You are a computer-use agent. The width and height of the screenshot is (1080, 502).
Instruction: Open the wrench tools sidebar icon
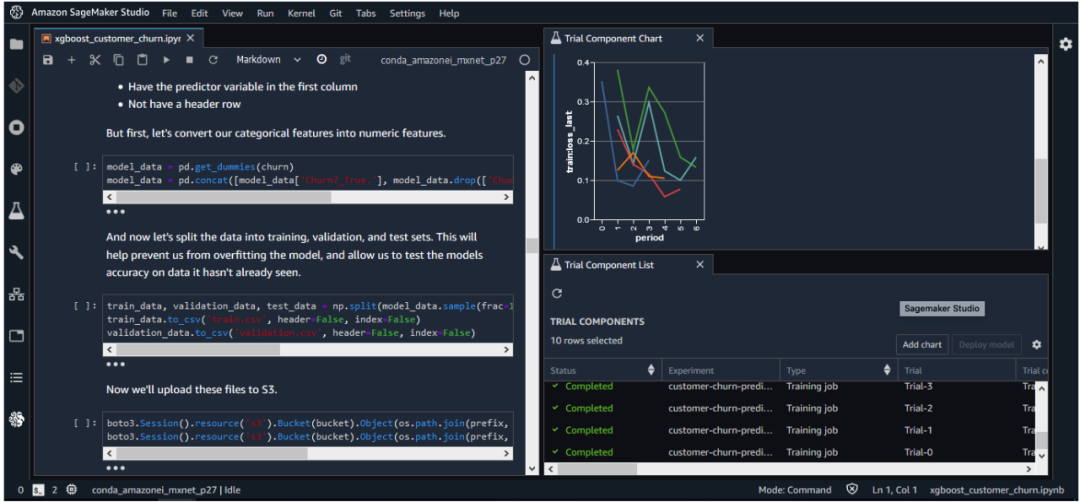pos(16,253)
